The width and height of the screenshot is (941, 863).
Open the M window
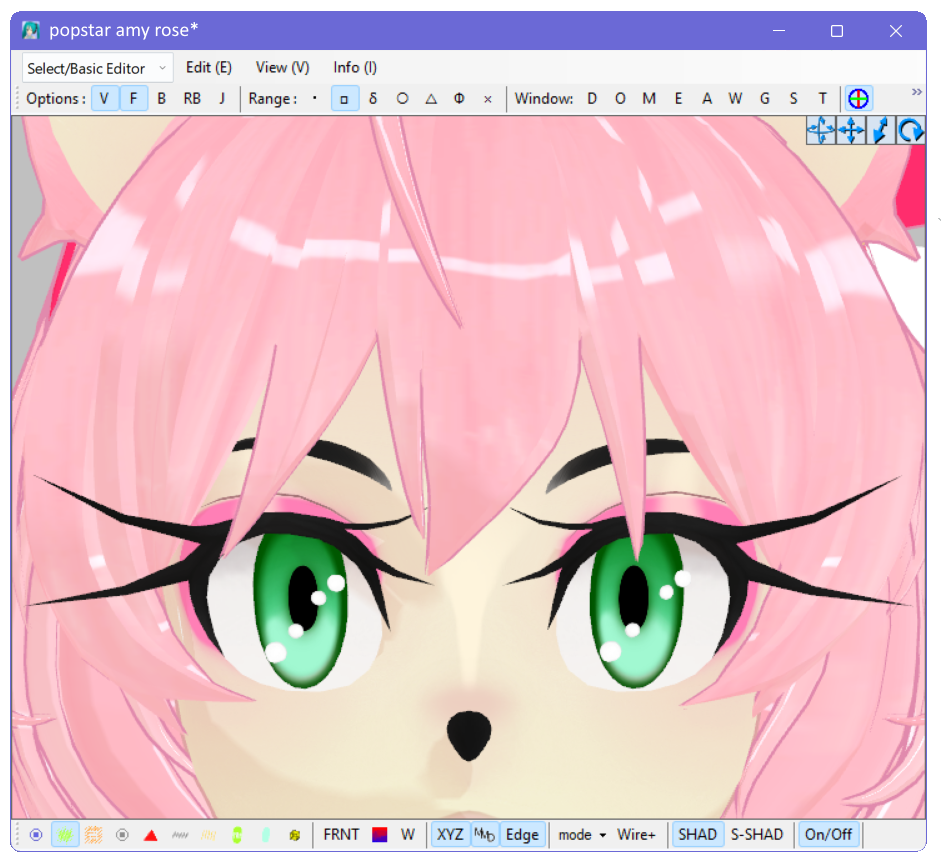(649, 98)
